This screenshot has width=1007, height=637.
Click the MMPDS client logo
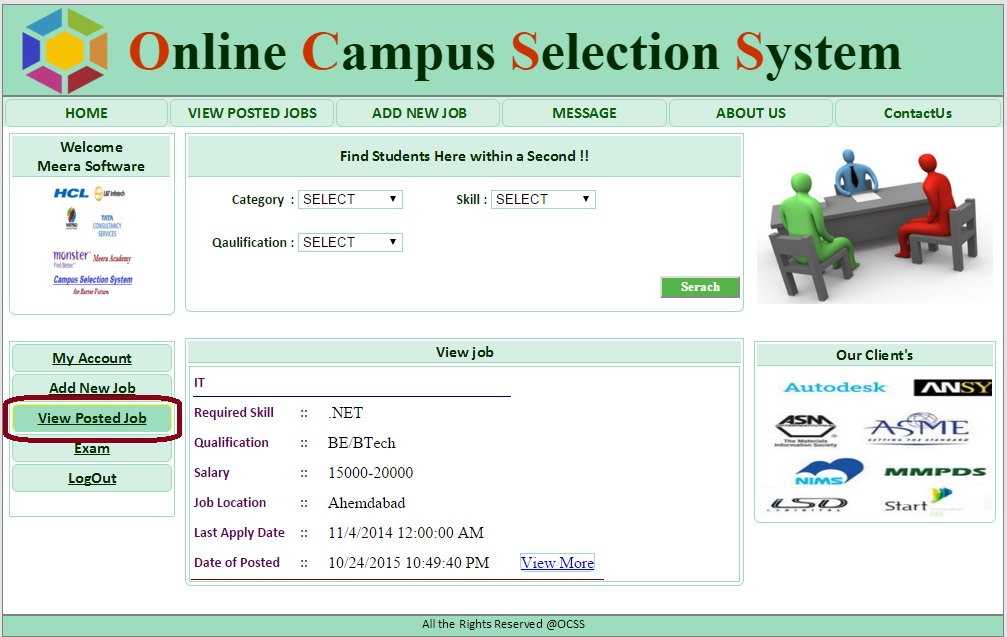(x=934, y=471)
